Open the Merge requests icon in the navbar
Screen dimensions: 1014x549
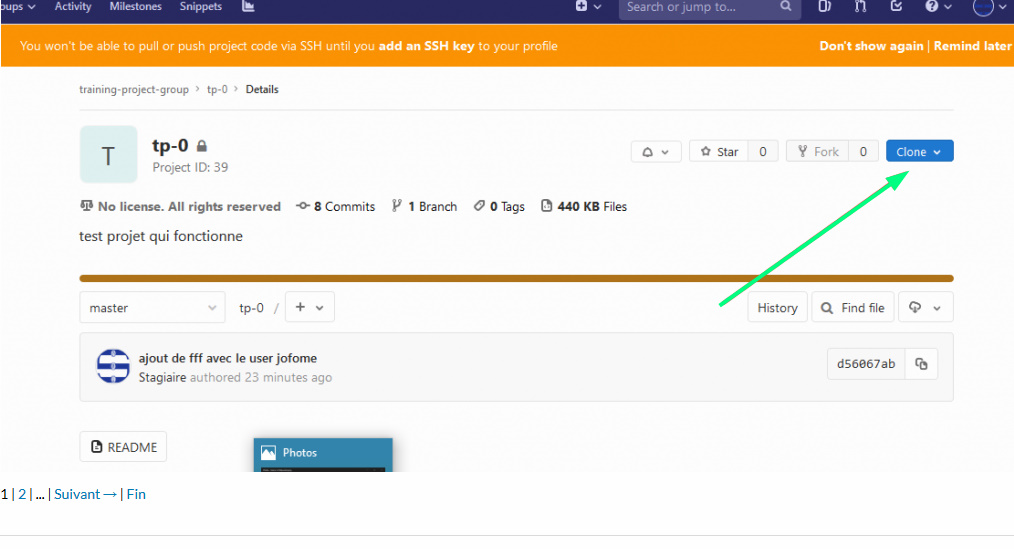[860, 6]
